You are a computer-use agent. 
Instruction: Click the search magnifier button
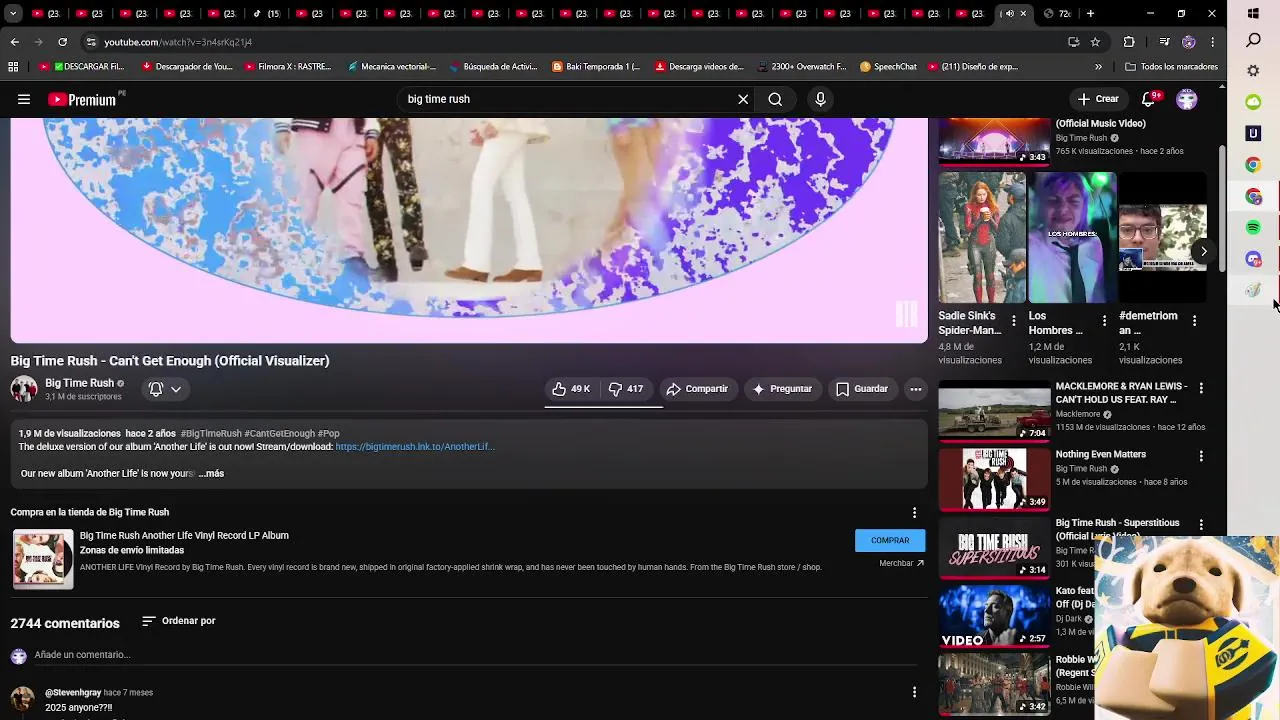[775, 99]
